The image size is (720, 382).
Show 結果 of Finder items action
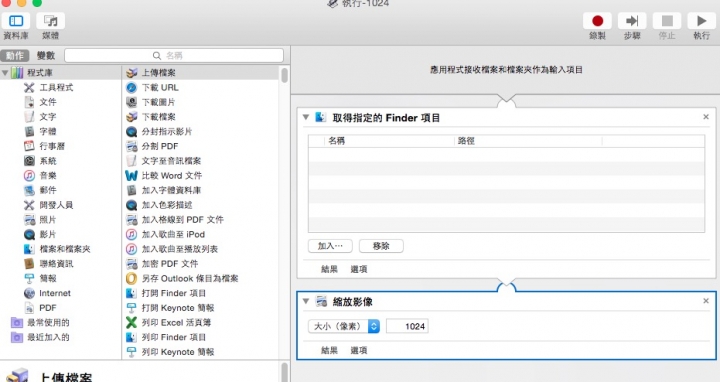[329, 269]
